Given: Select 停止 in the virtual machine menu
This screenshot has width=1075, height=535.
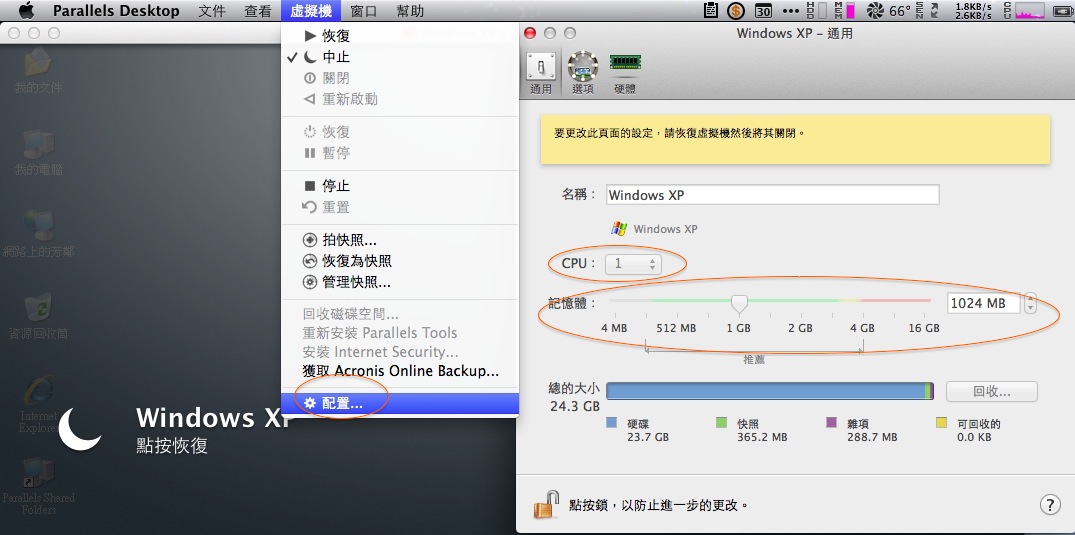Looking at the screenshot, I should point(400,186).
